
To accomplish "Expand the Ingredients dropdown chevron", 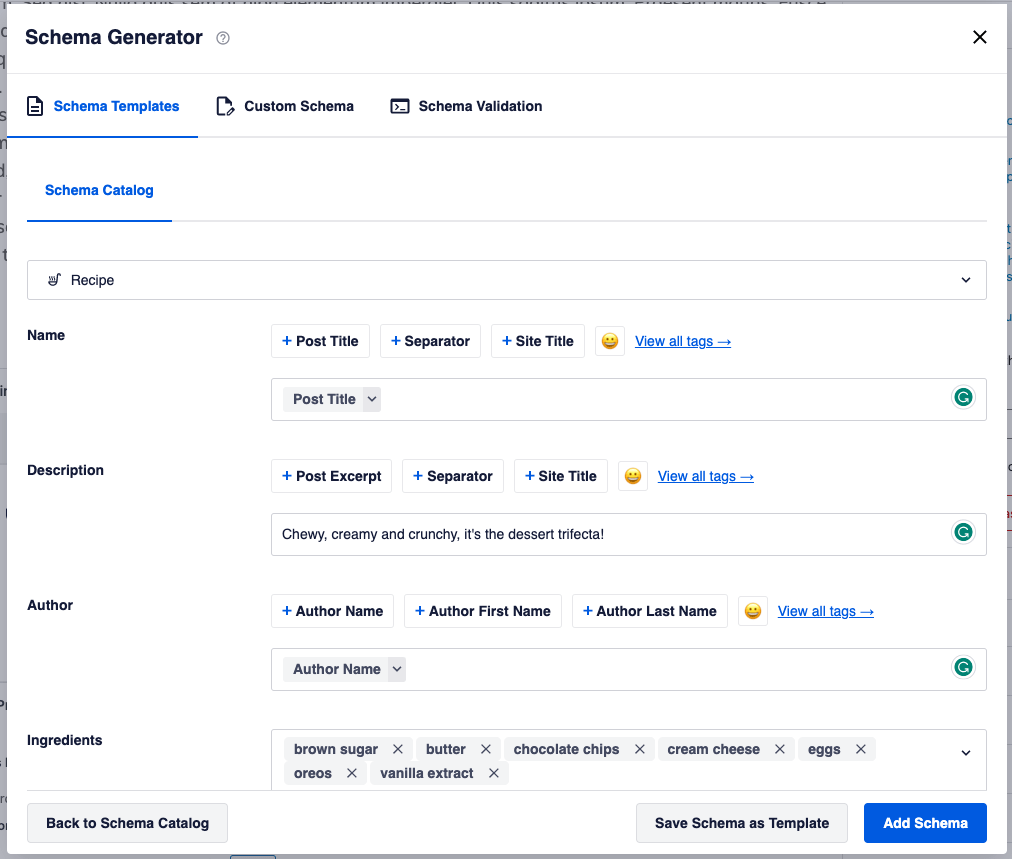I will [x=966, y=753].
